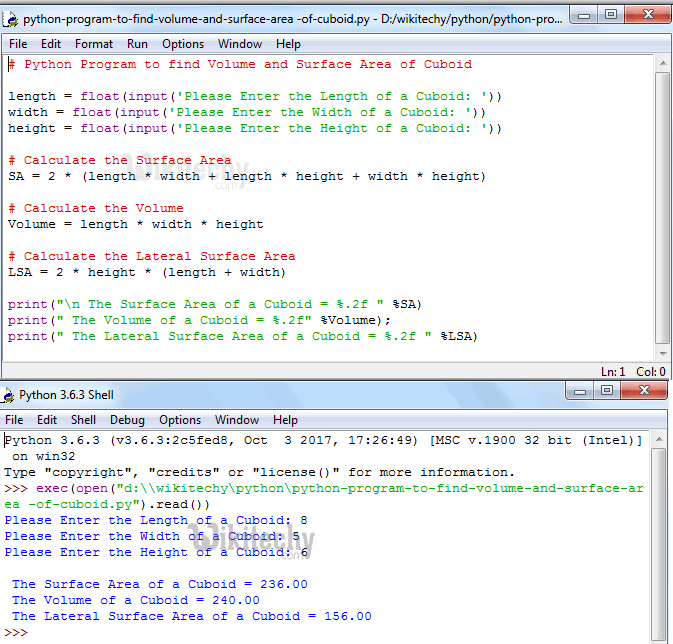Open the editor's File menu

point(18,44)
